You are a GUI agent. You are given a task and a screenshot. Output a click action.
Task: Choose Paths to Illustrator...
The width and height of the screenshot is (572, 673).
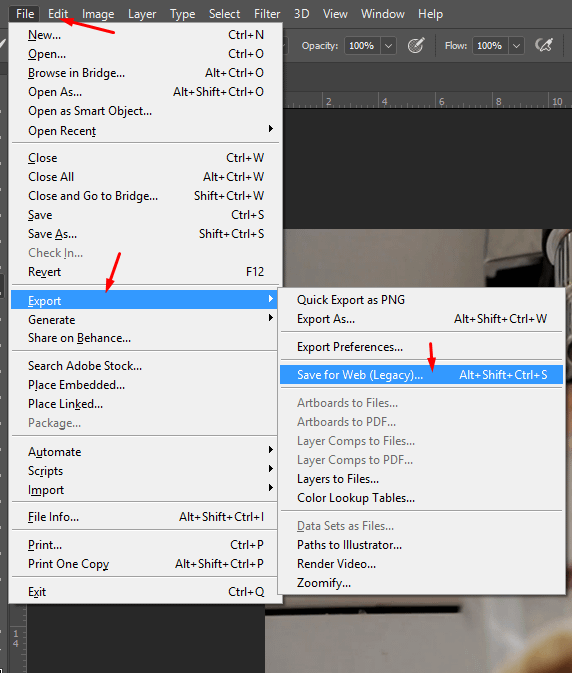coord(421,545)
